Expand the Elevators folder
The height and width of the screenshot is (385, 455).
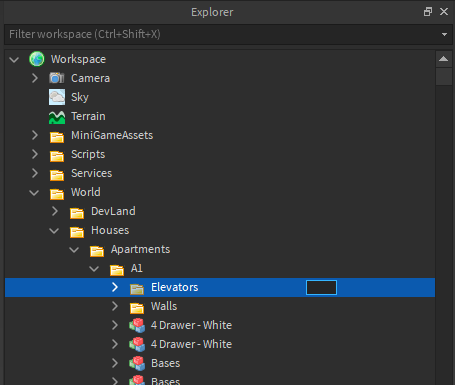[115, 287]
